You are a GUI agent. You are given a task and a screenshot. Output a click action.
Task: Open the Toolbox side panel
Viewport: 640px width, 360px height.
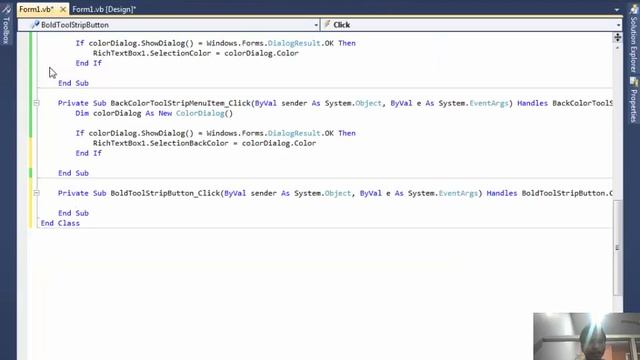tap(6, 24)
